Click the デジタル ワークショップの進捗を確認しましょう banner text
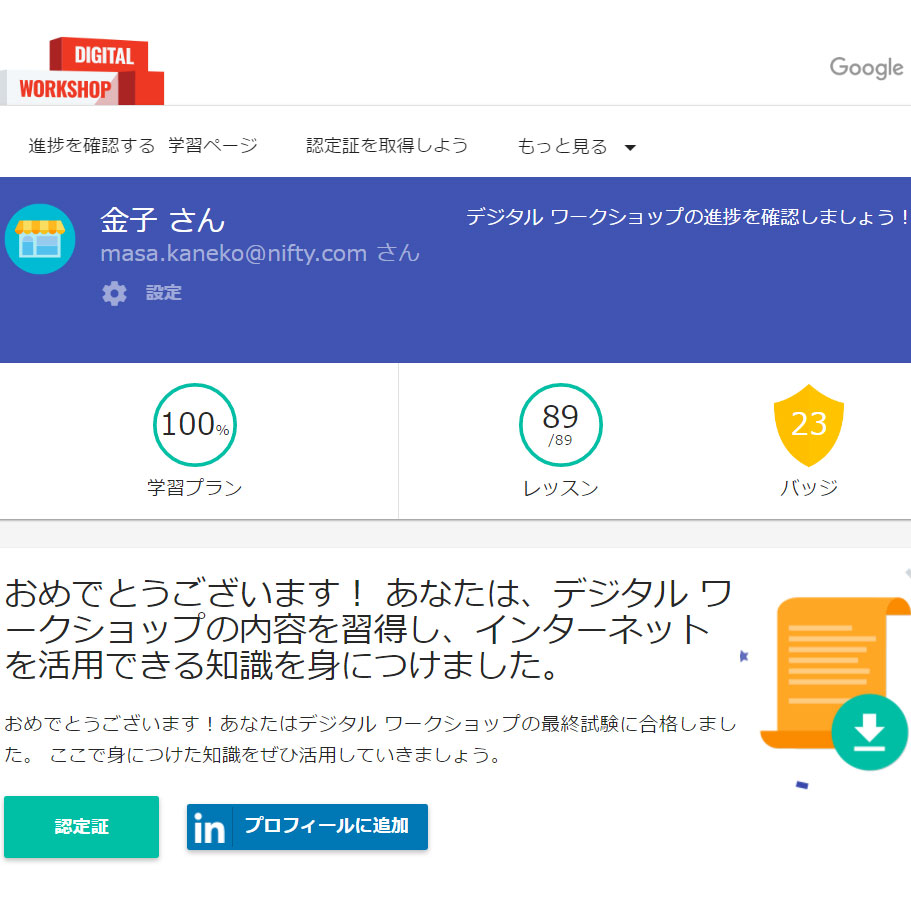Screen dimensions: 911x911 687,217
